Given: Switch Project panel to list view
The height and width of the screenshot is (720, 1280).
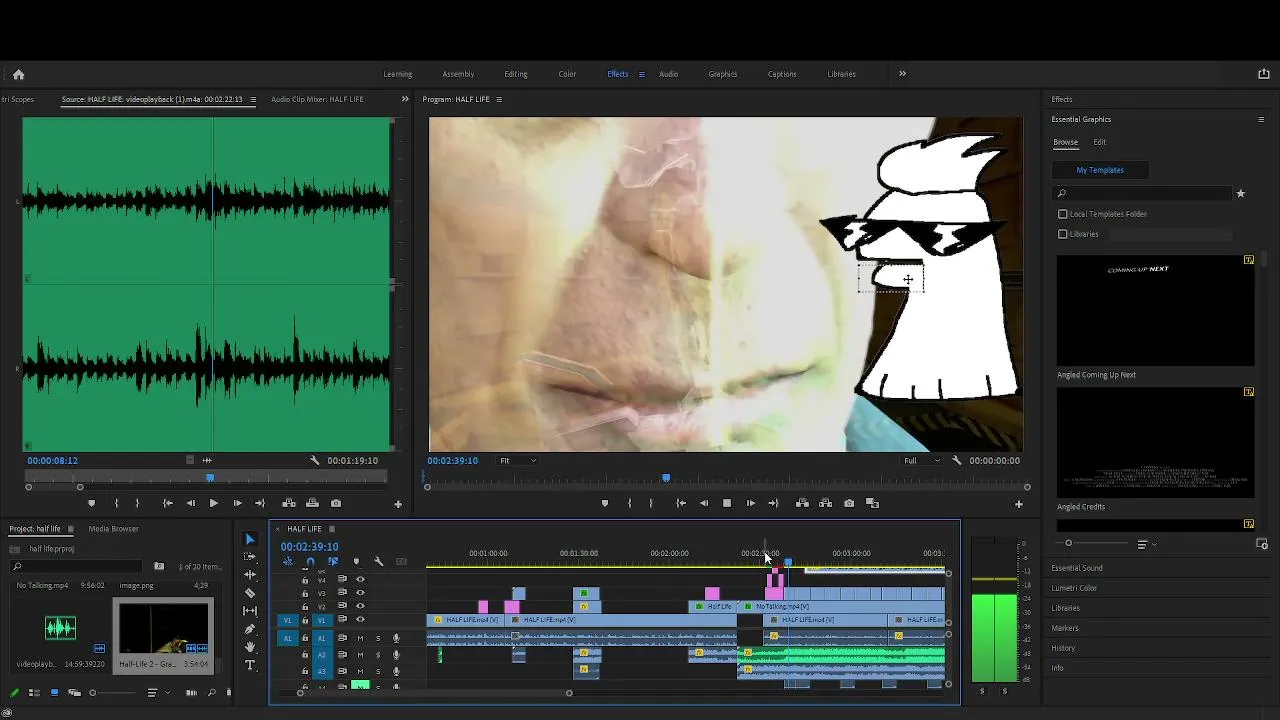Looking at the screenshot, I should pyautogui.click(x=34, y=692).
